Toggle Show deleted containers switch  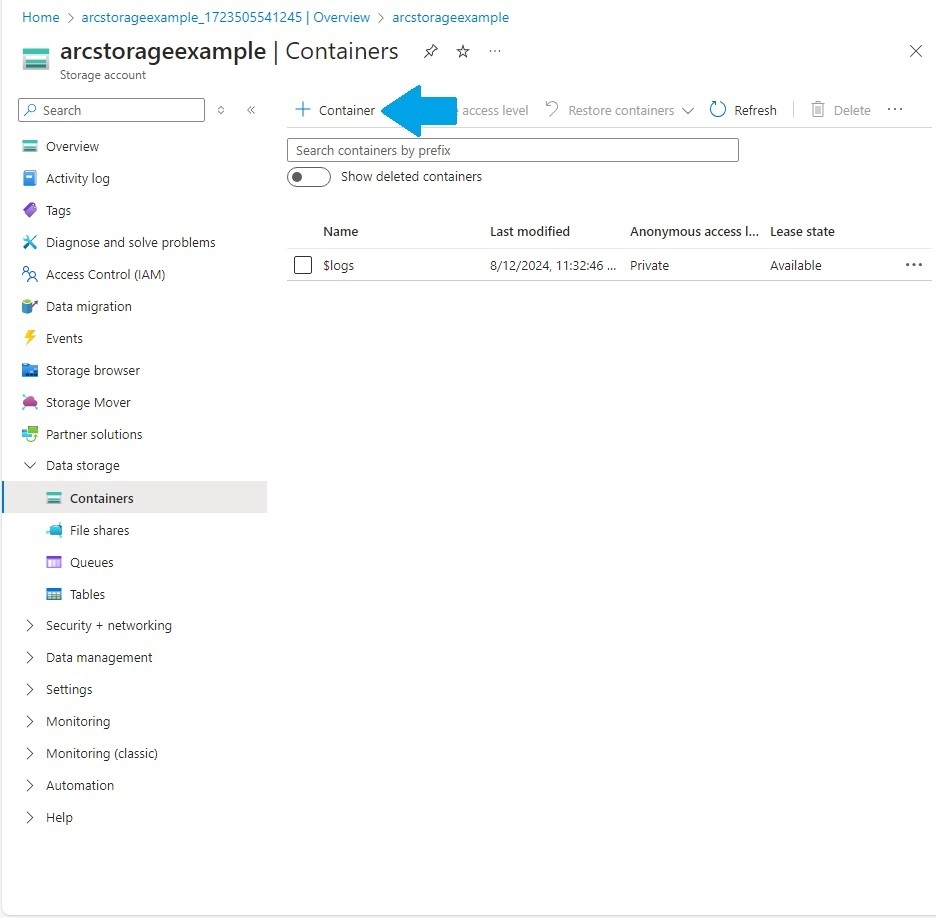tap(309, 177)
